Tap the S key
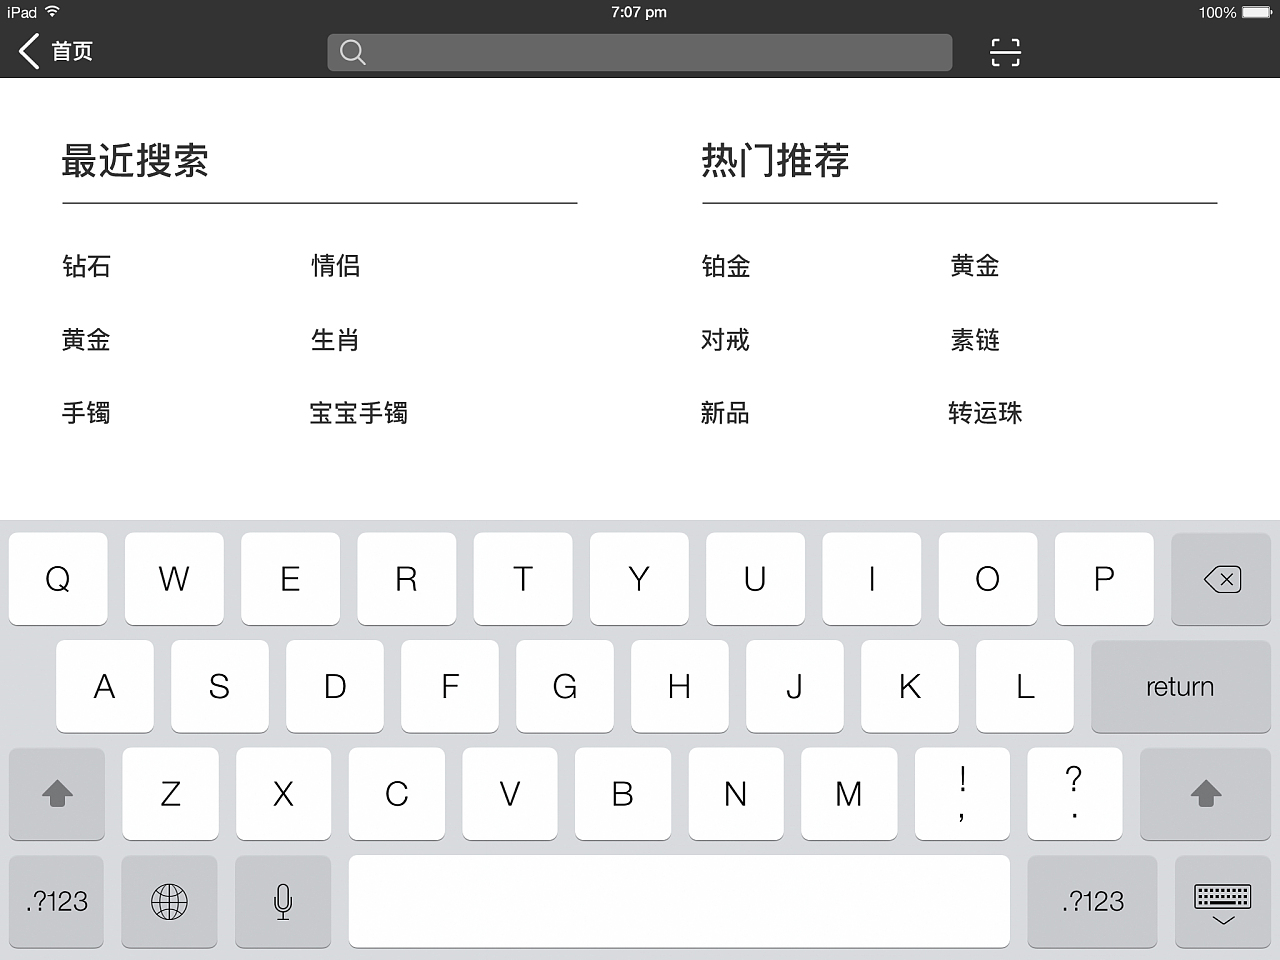The image size is (1280, 960). [x=219, y=687]
